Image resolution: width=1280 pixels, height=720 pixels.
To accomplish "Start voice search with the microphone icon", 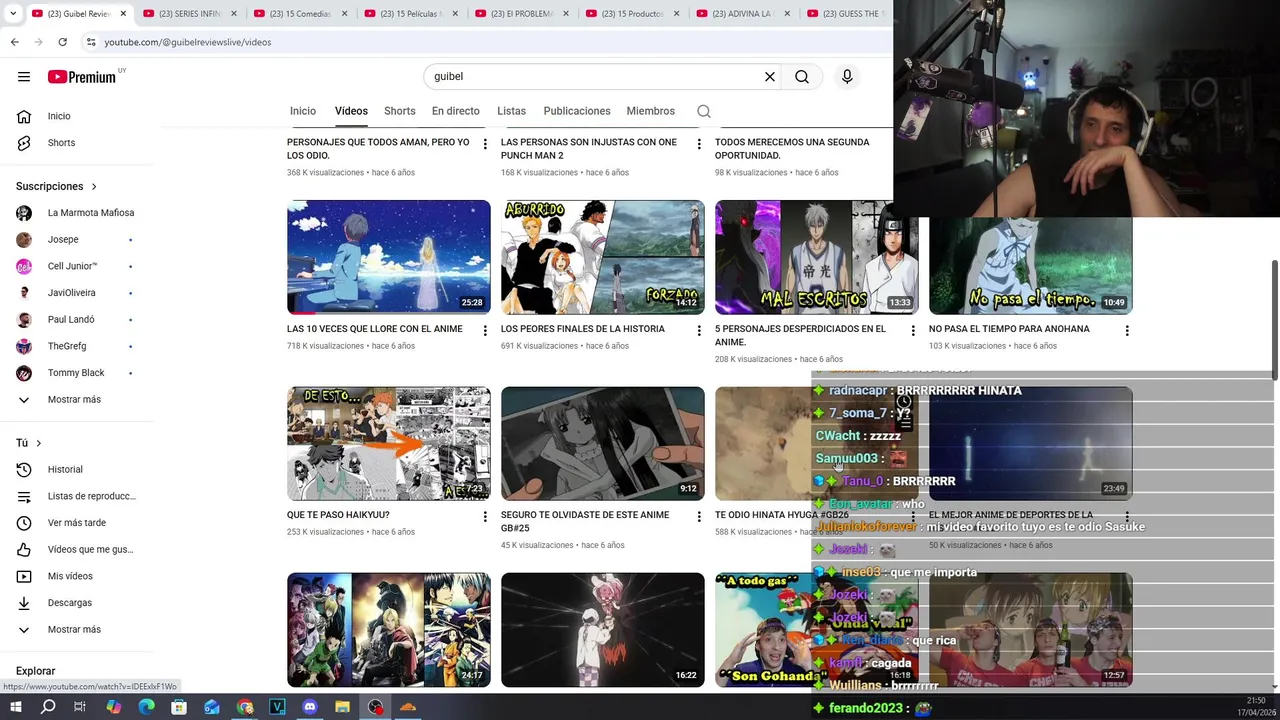I will point(847,77).
